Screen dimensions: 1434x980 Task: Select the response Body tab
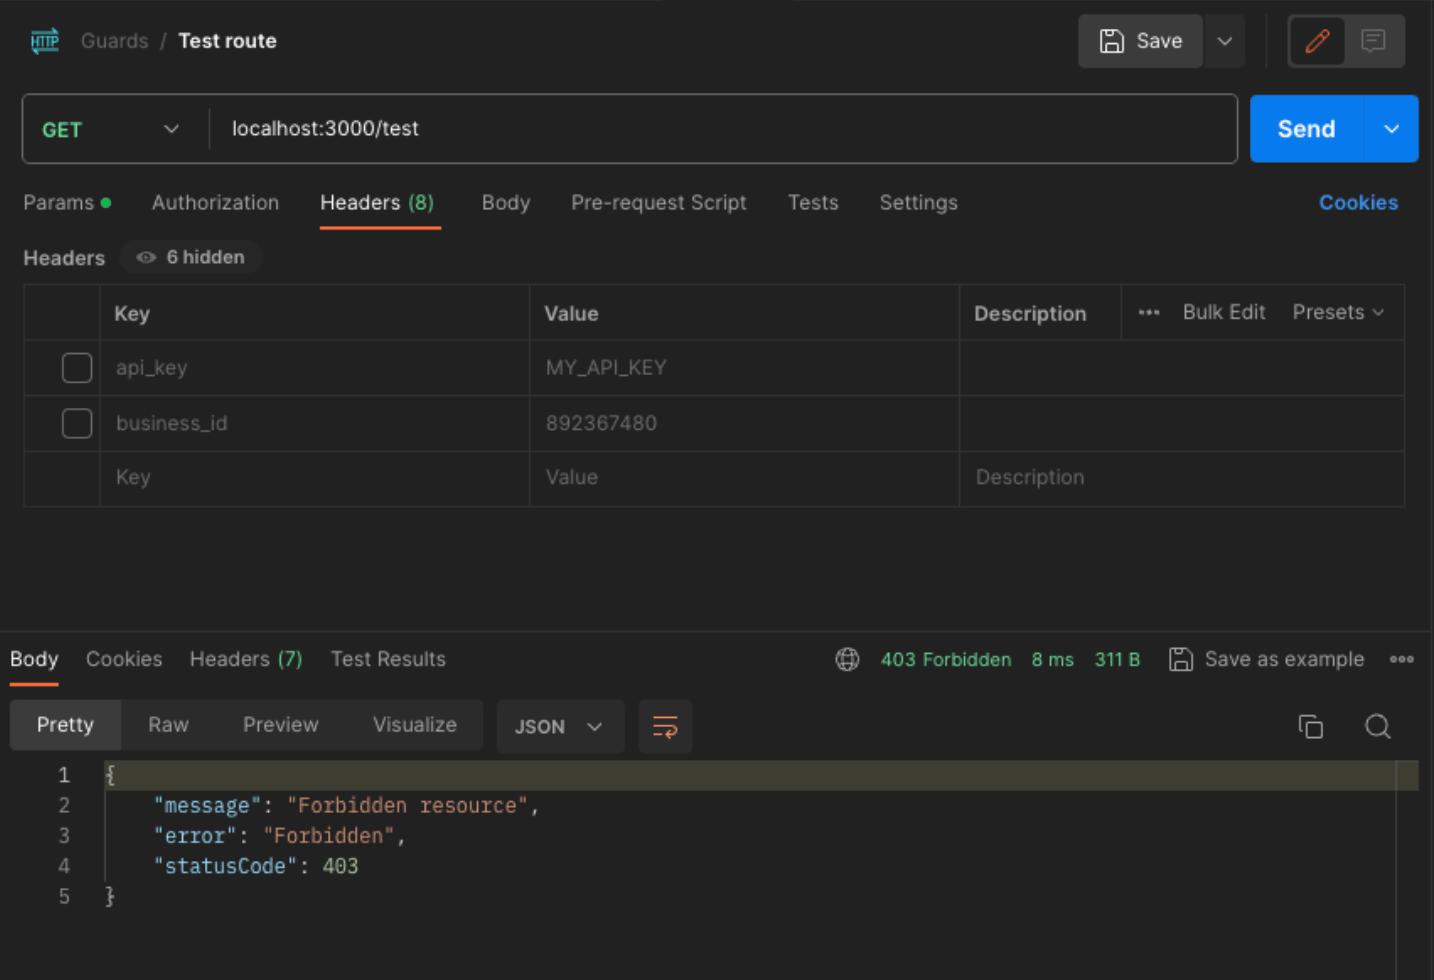tap(34, 659)
